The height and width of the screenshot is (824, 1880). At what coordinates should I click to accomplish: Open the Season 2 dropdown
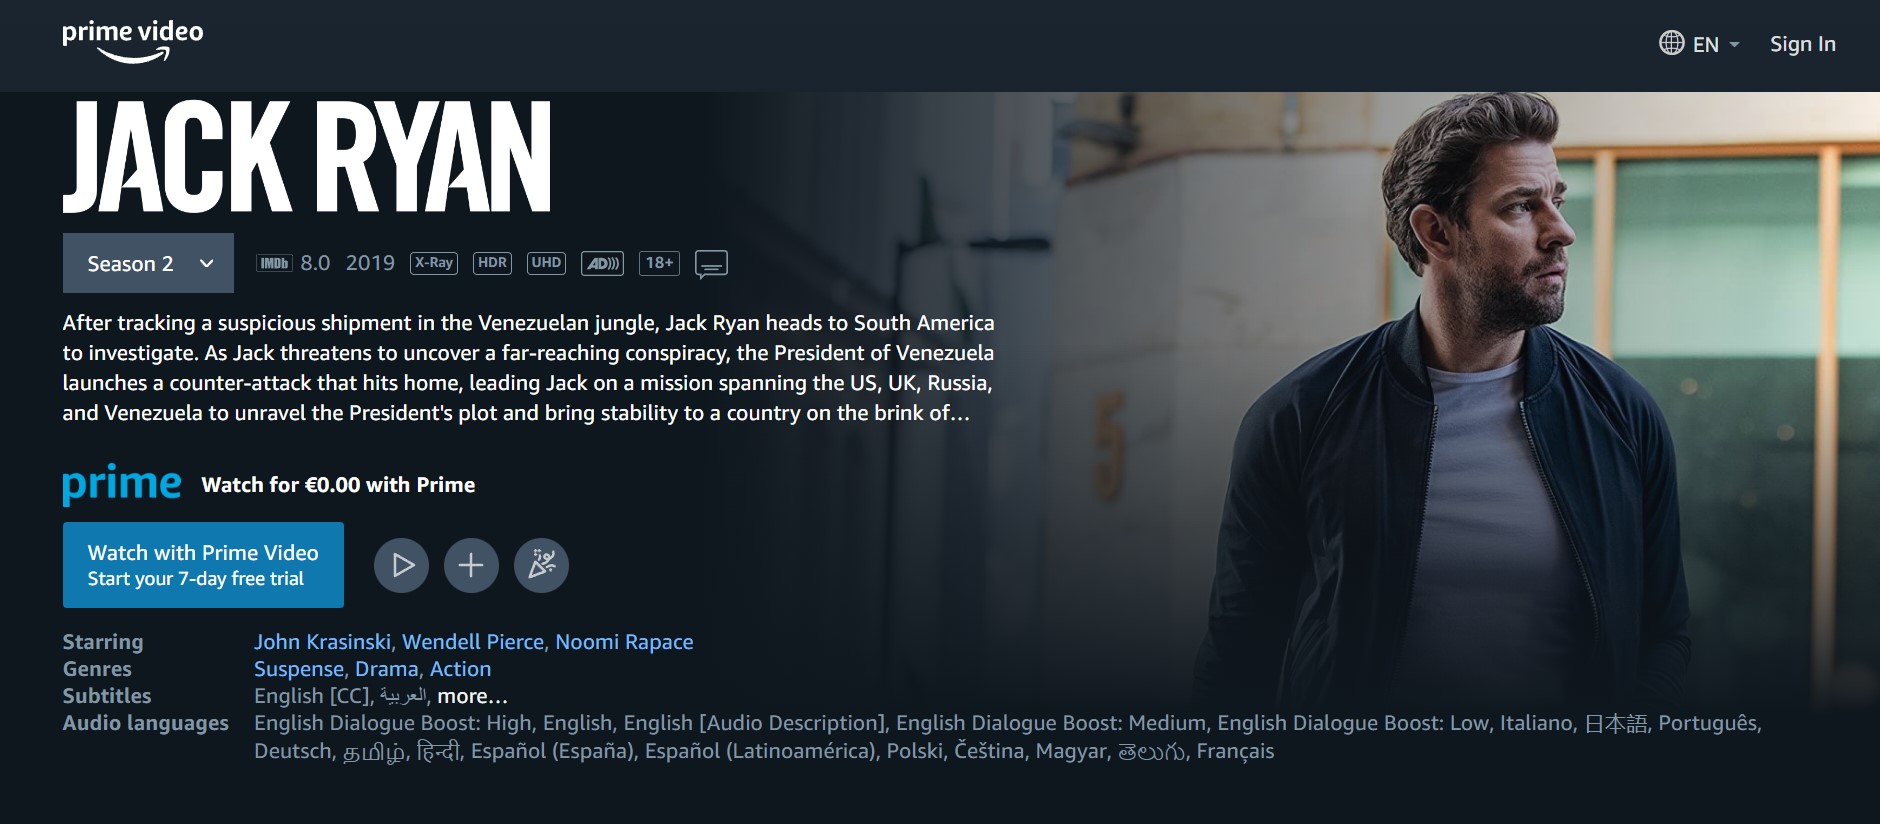(x=148, y=263)
